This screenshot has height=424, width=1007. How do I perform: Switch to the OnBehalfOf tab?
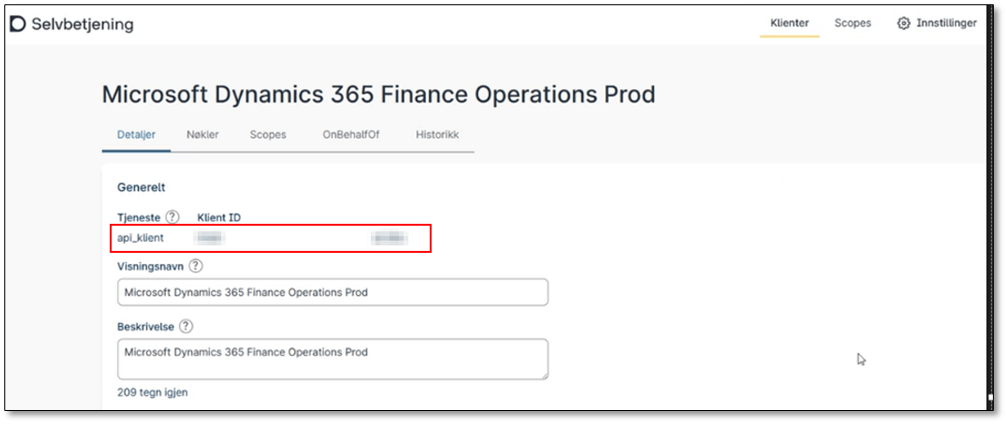(x=345, y=135)
